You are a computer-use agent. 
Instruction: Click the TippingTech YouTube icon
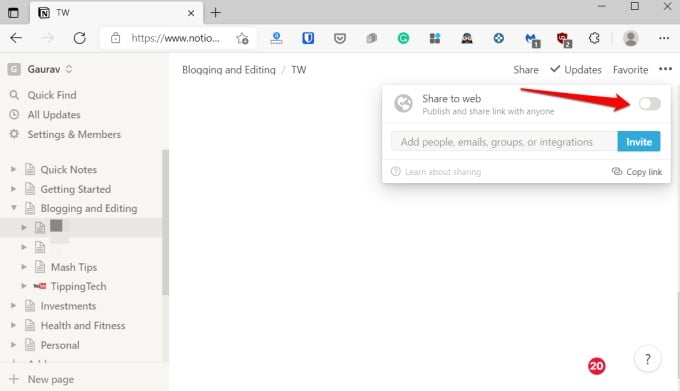(40, 286)
